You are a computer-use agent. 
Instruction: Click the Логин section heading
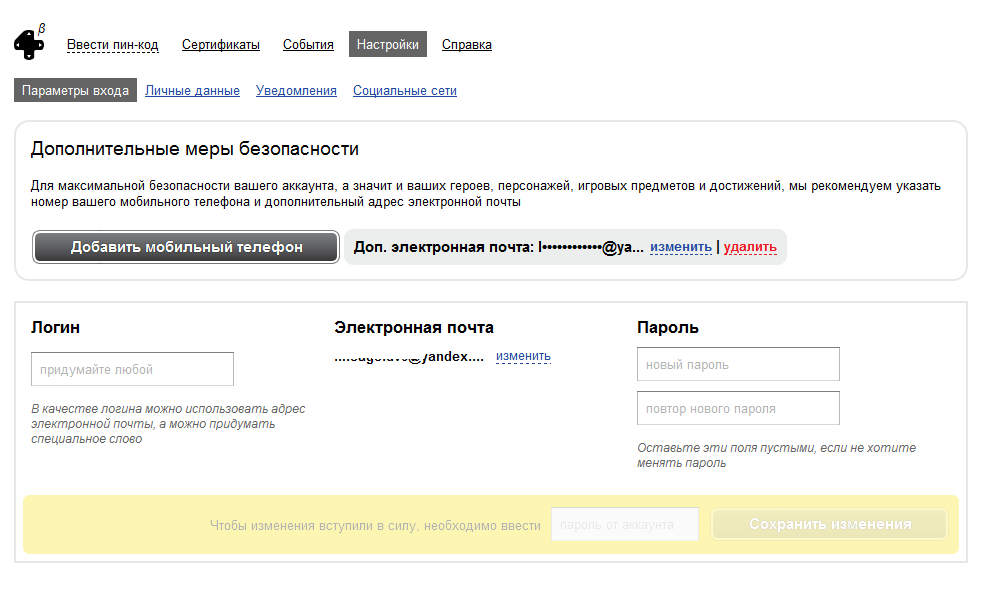55,328
